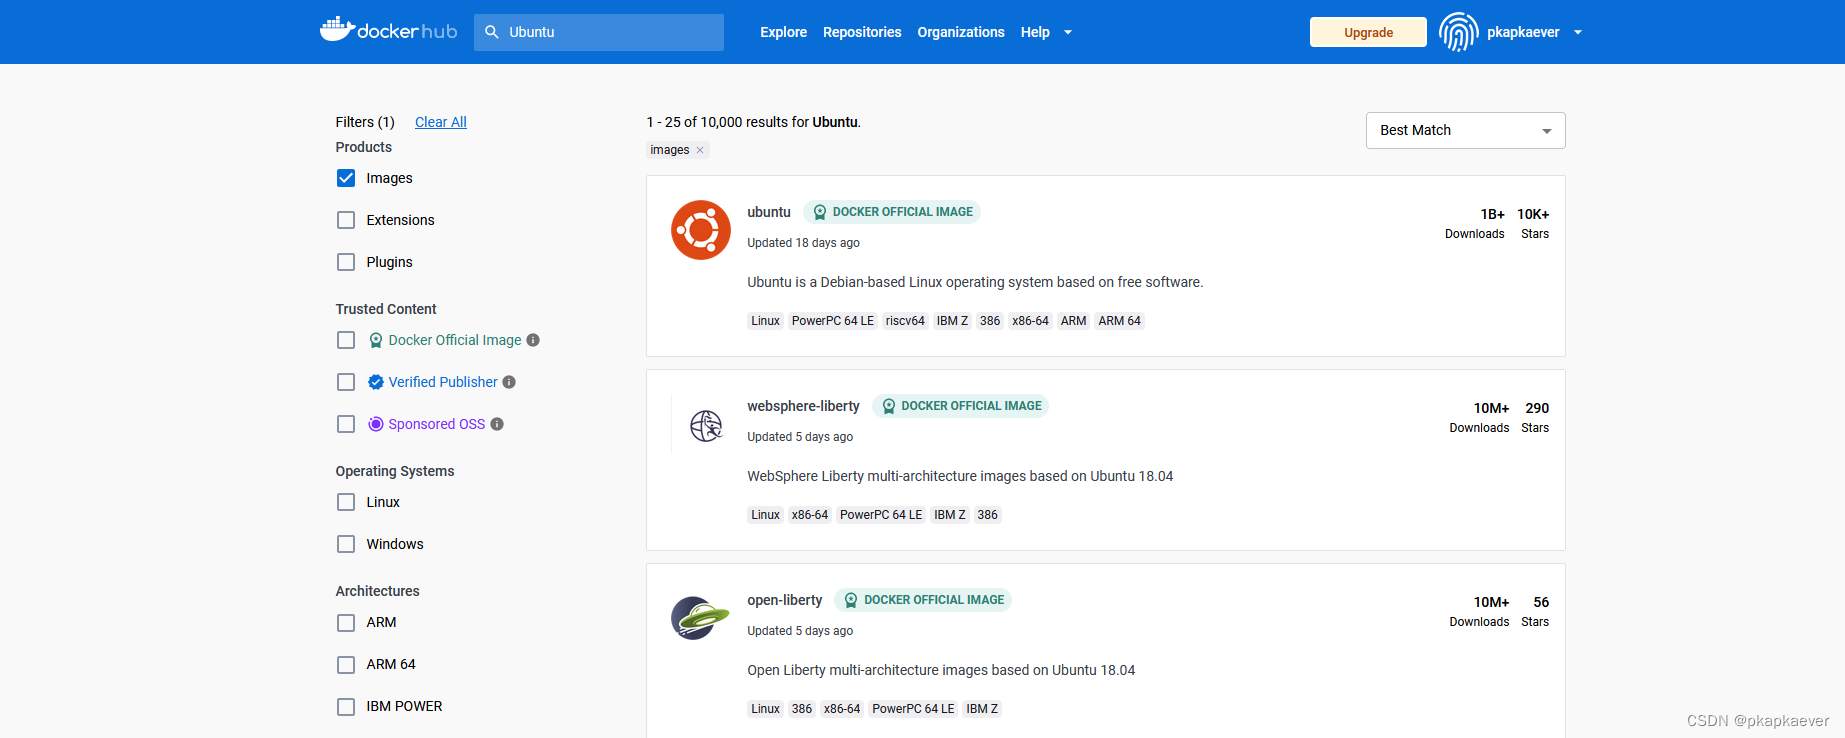Click the Docker Hub whale logo
The width and height of the screenshot is (1845, 738).
point(388,30)
